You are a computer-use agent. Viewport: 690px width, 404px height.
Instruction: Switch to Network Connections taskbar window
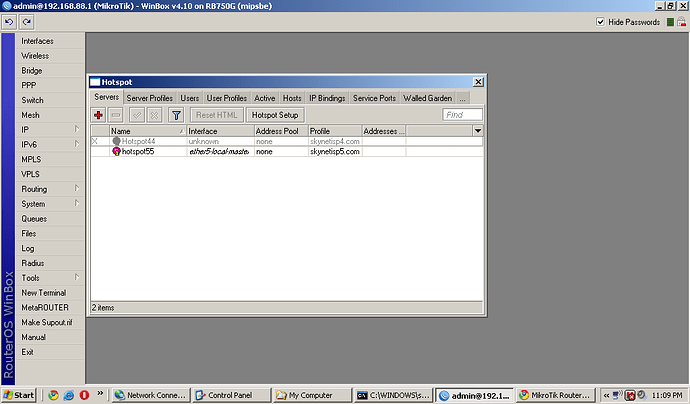click(151, 395)
